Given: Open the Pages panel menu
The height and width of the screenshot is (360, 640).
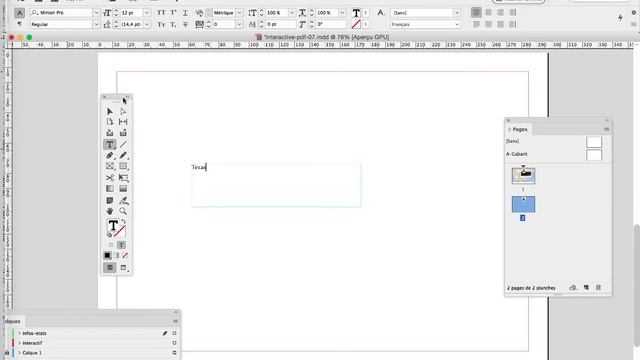Looking at the screenshot, I should pyautogui.click(x=607, y=129).
